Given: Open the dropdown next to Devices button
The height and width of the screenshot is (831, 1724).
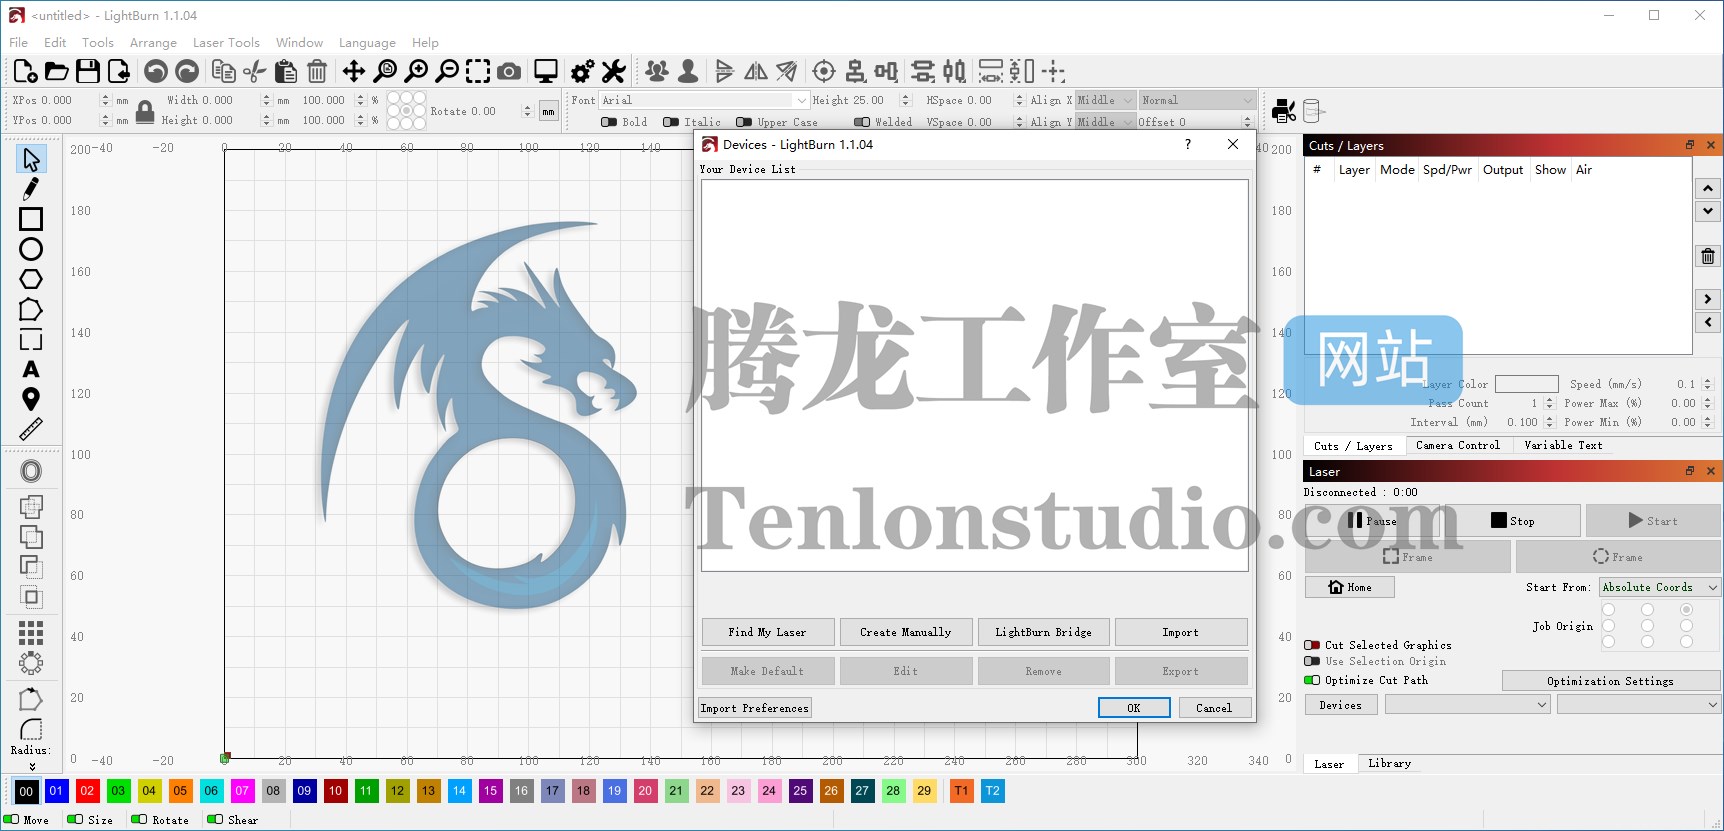Looking at the screenshot, I should click(1467, 705).
